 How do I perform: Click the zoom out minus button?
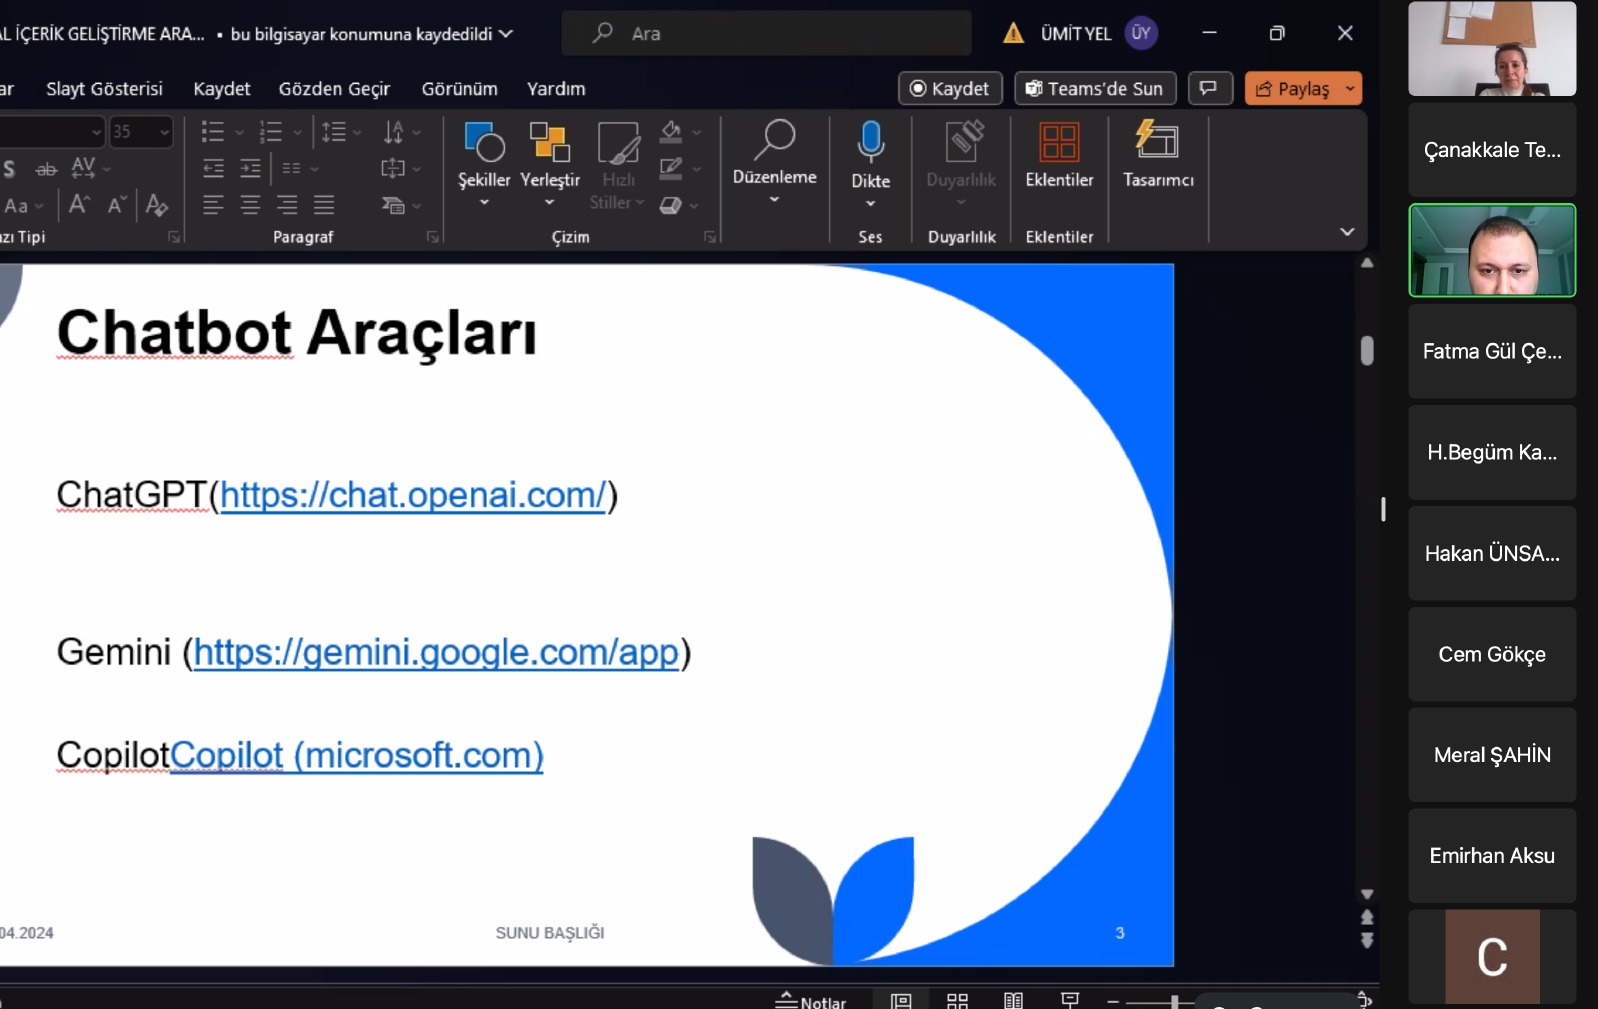[x=1113, y=1001]
